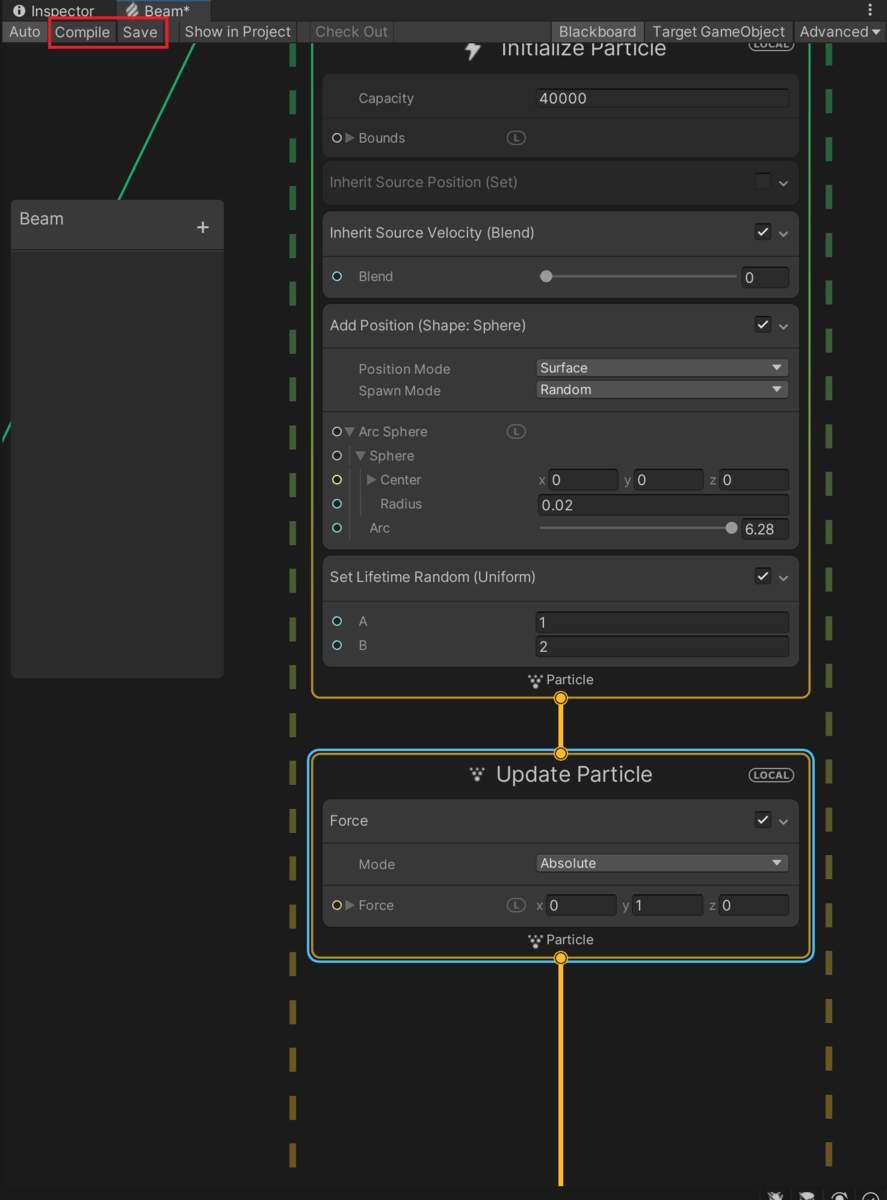Click the Initialize Particle lightning icon

pos(474,50)
